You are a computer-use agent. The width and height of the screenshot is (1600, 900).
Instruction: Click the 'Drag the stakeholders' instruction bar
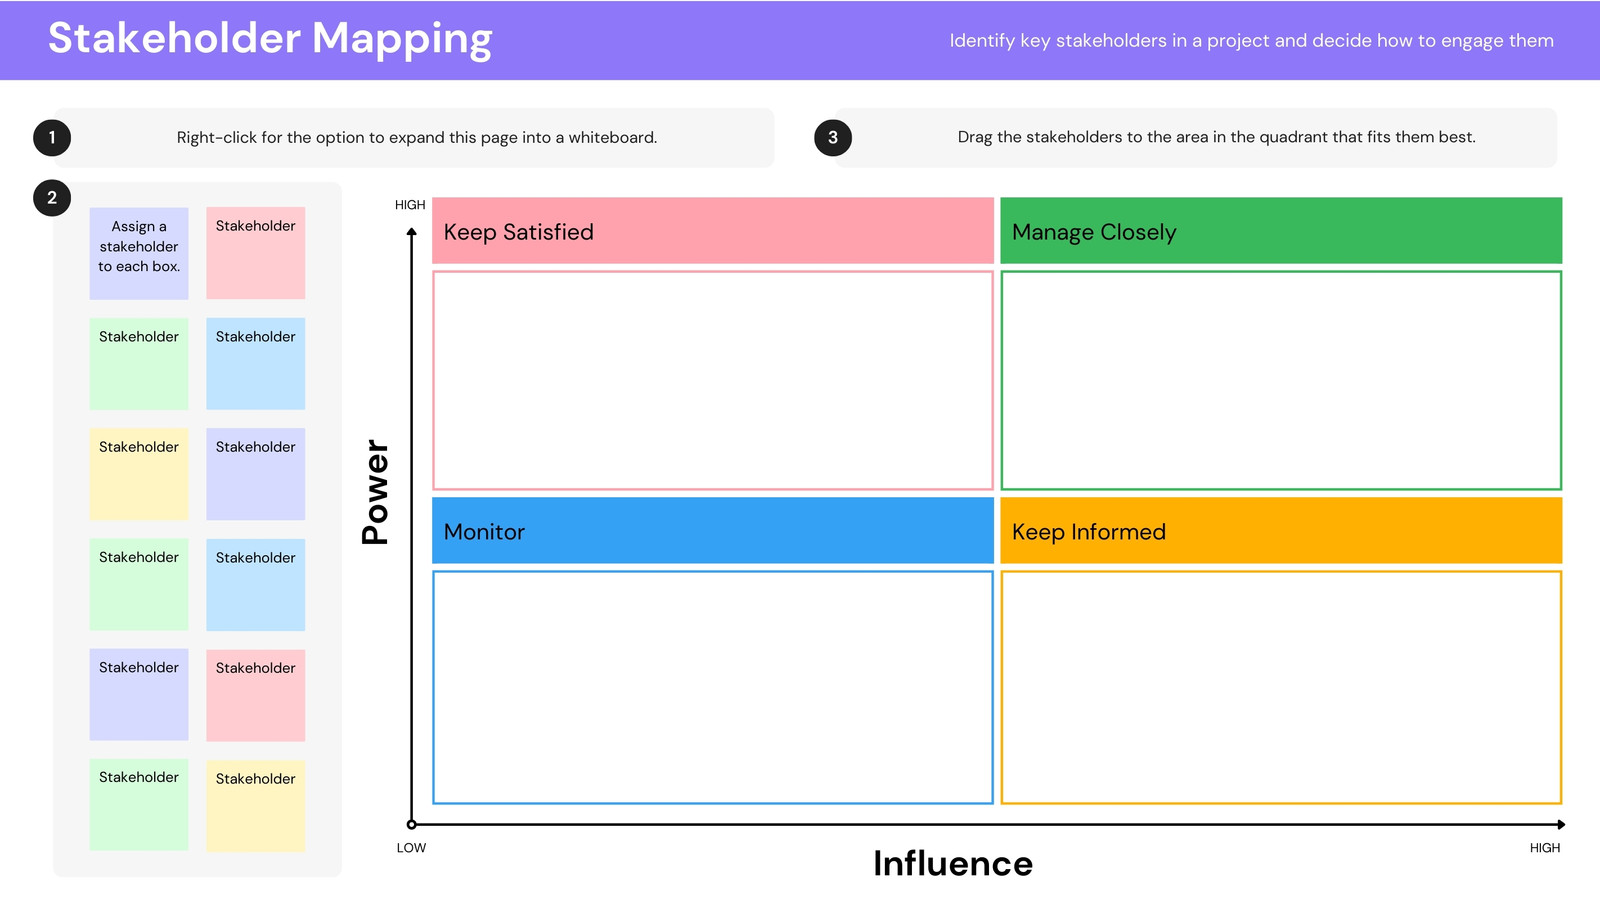click(1197, 138)
